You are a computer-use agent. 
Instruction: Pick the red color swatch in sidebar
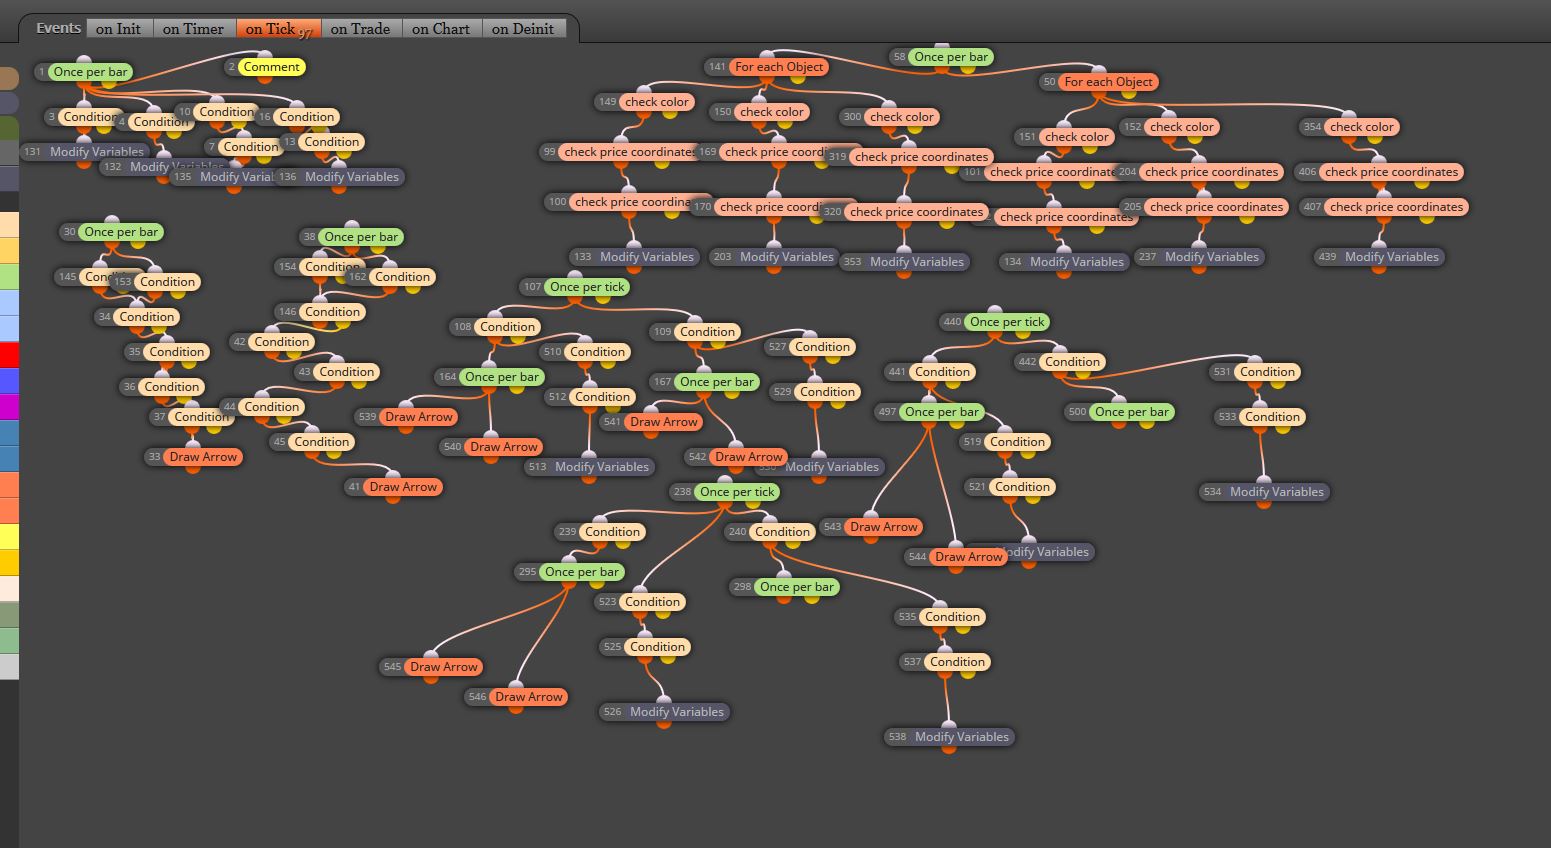point(9,354)
